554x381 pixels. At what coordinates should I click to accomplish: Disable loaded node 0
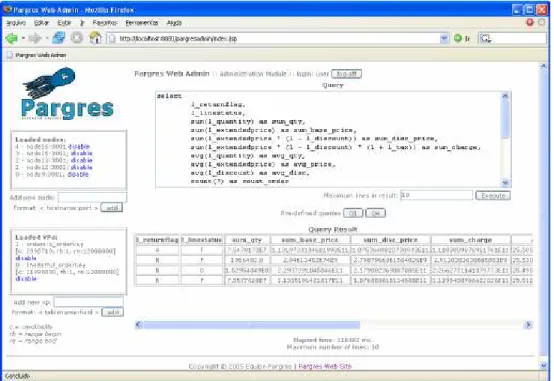coord(78,174)
